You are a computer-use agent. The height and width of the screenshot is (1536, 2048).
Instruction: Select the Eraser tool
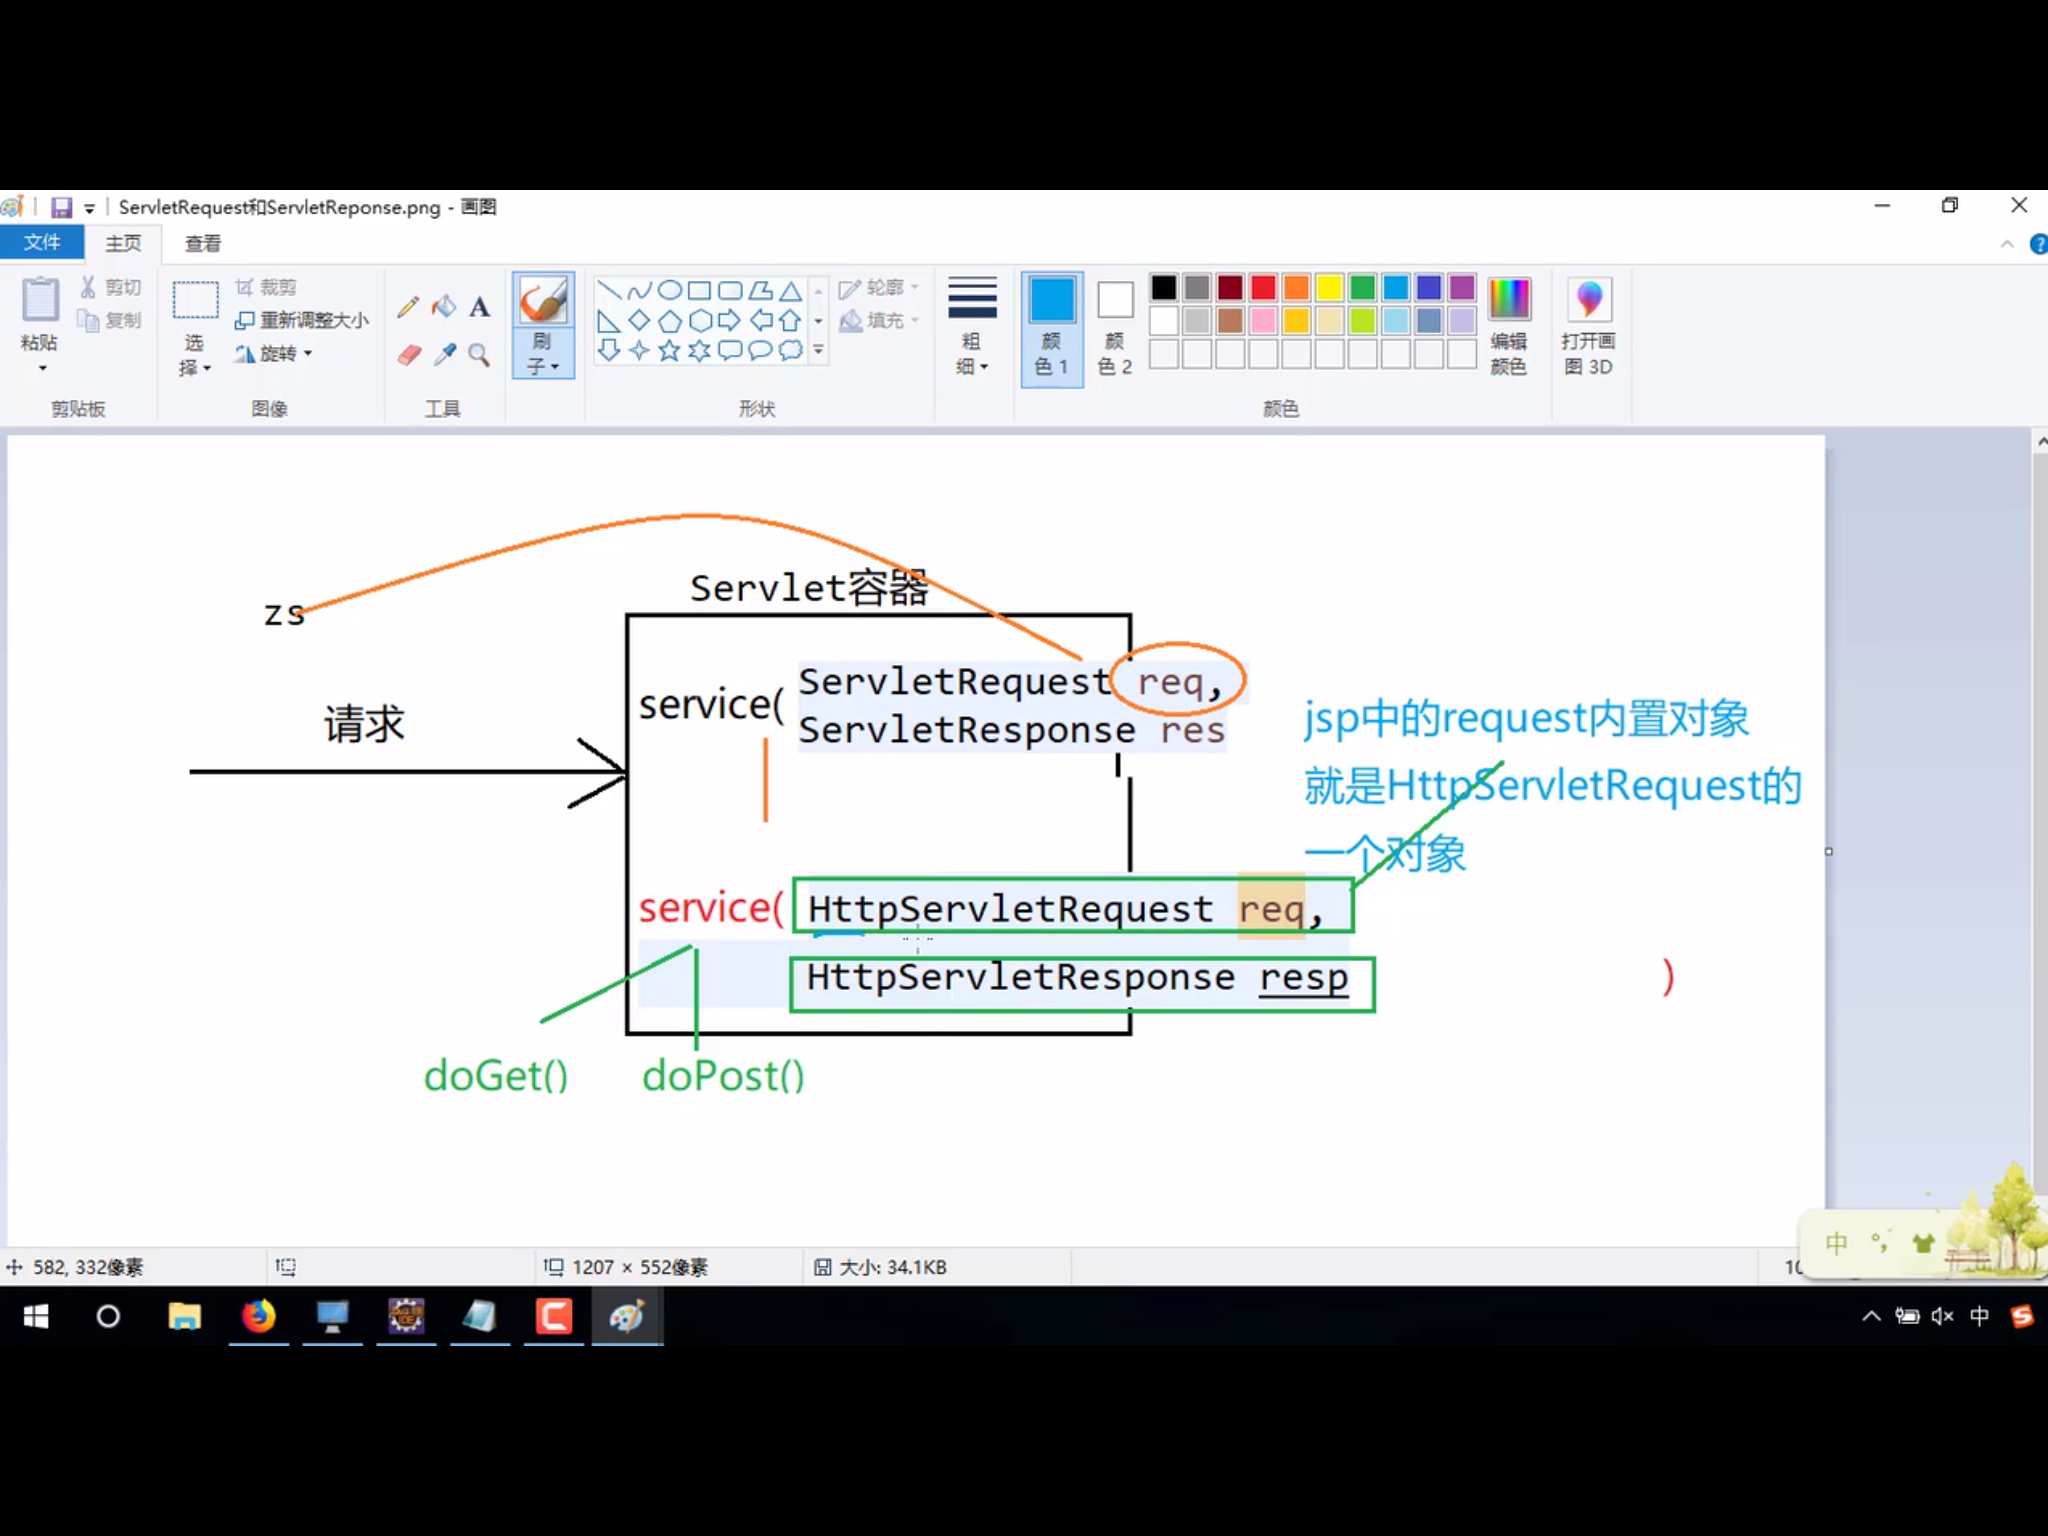tap(408, 355)
